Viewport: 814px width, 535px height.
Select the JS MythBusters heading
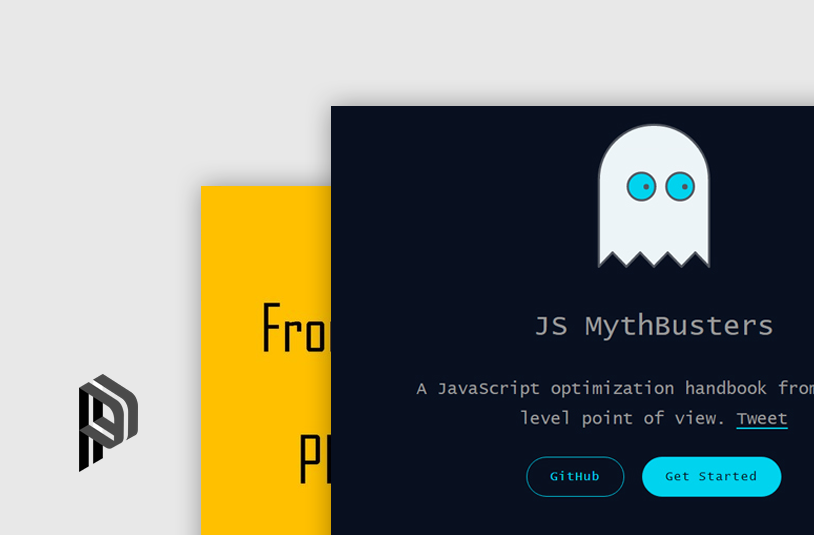[654, 326]
